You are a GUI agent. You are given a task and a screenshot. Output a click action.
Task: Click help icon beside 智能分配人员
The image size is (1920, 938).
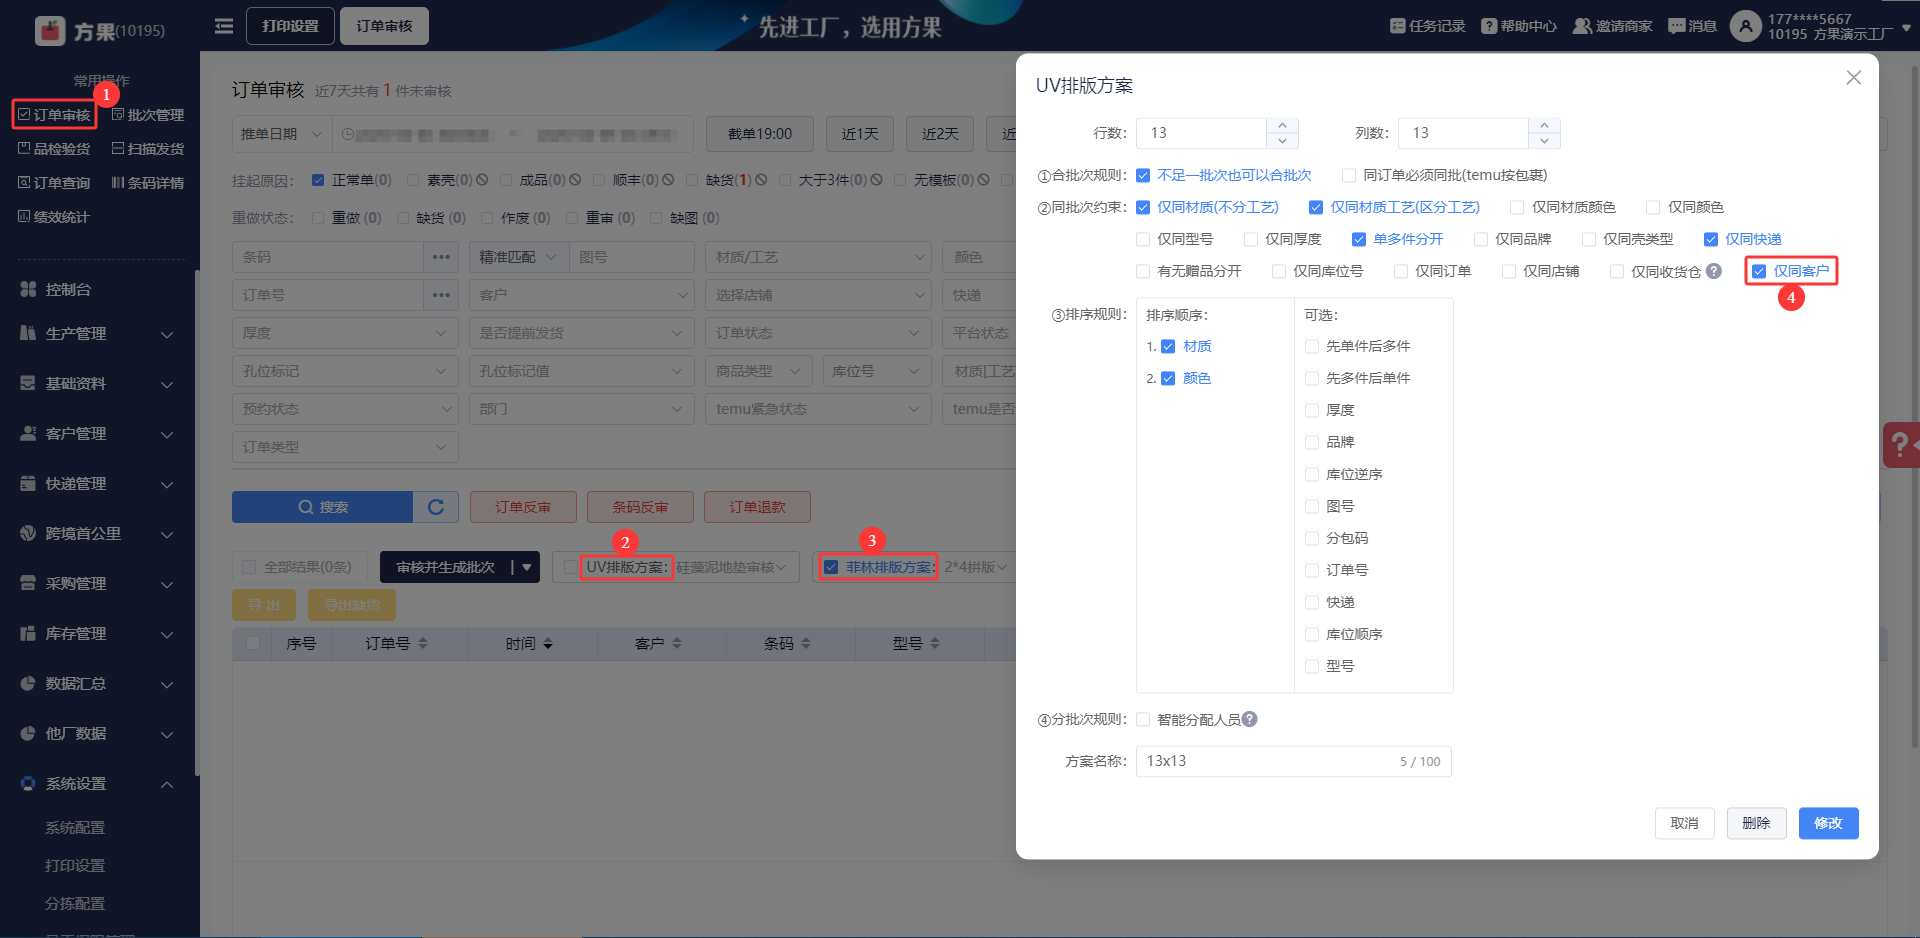click(1250, 719)
